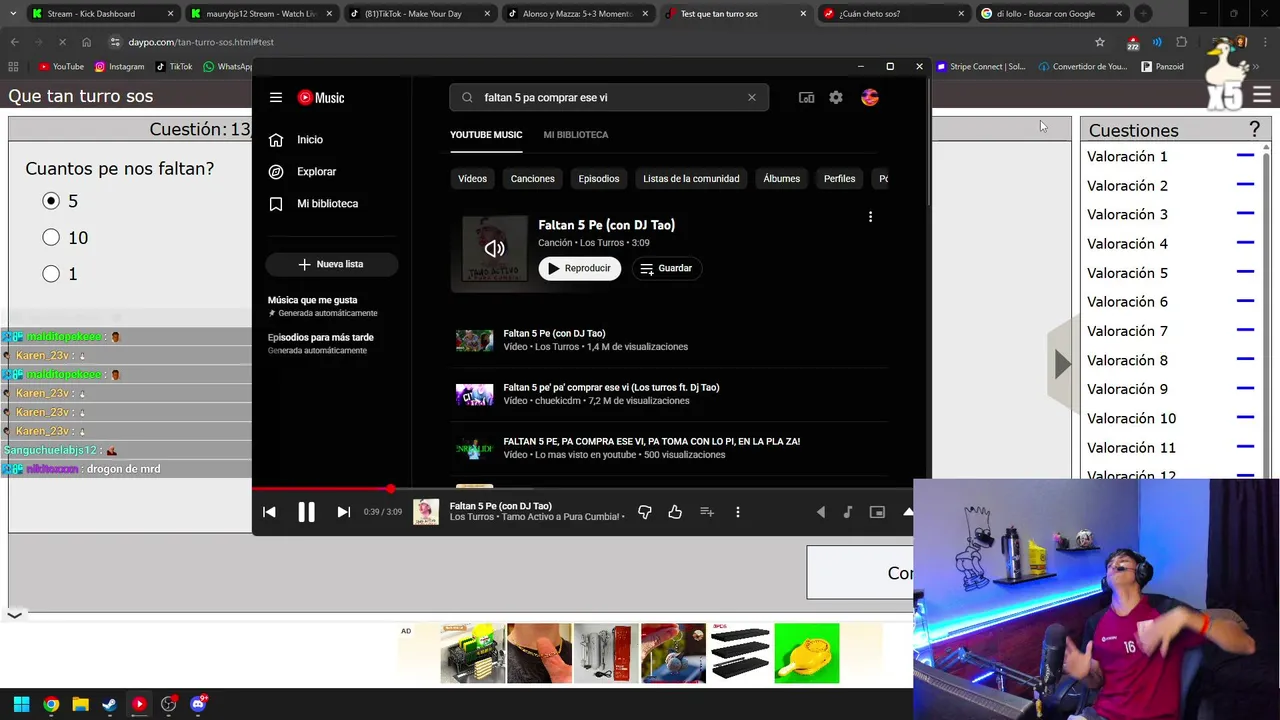Viewport: 1280px width, 720px height.
Task: Open the Instagram bookmark
Action: pyautogui.click(x=120, y=67)
